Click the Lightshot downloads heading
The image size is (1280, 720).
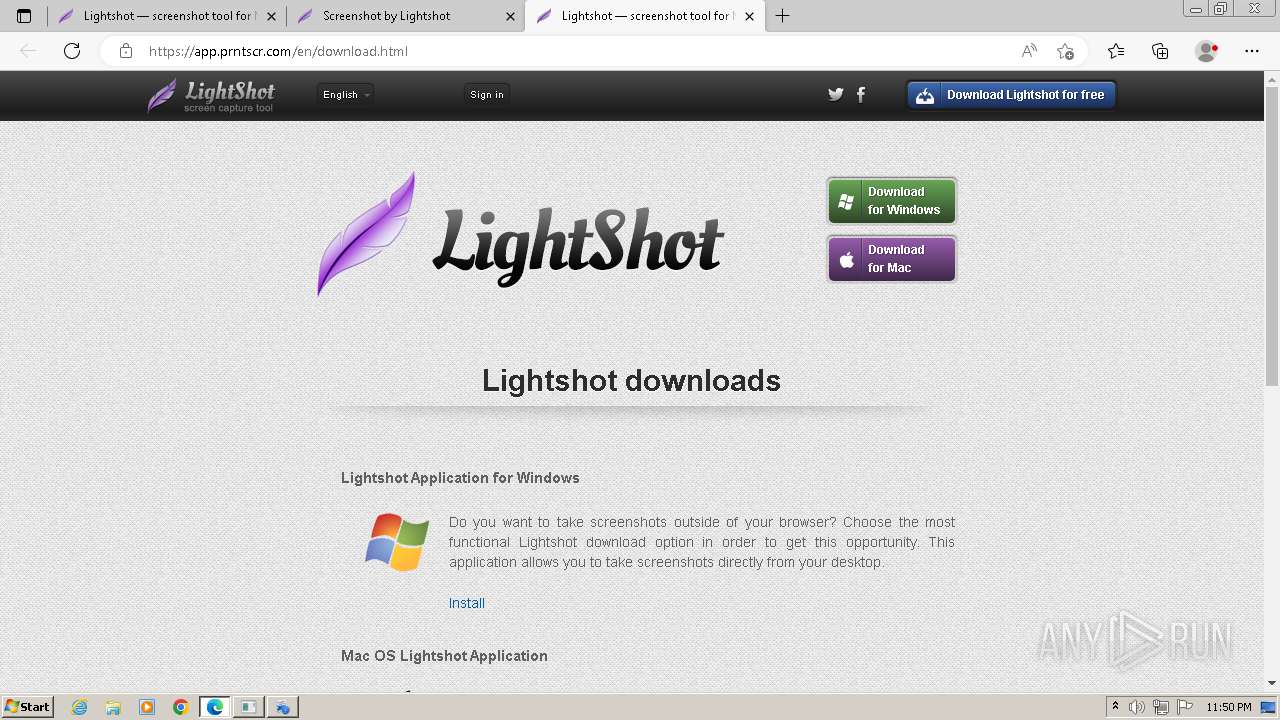click(631, 380)
